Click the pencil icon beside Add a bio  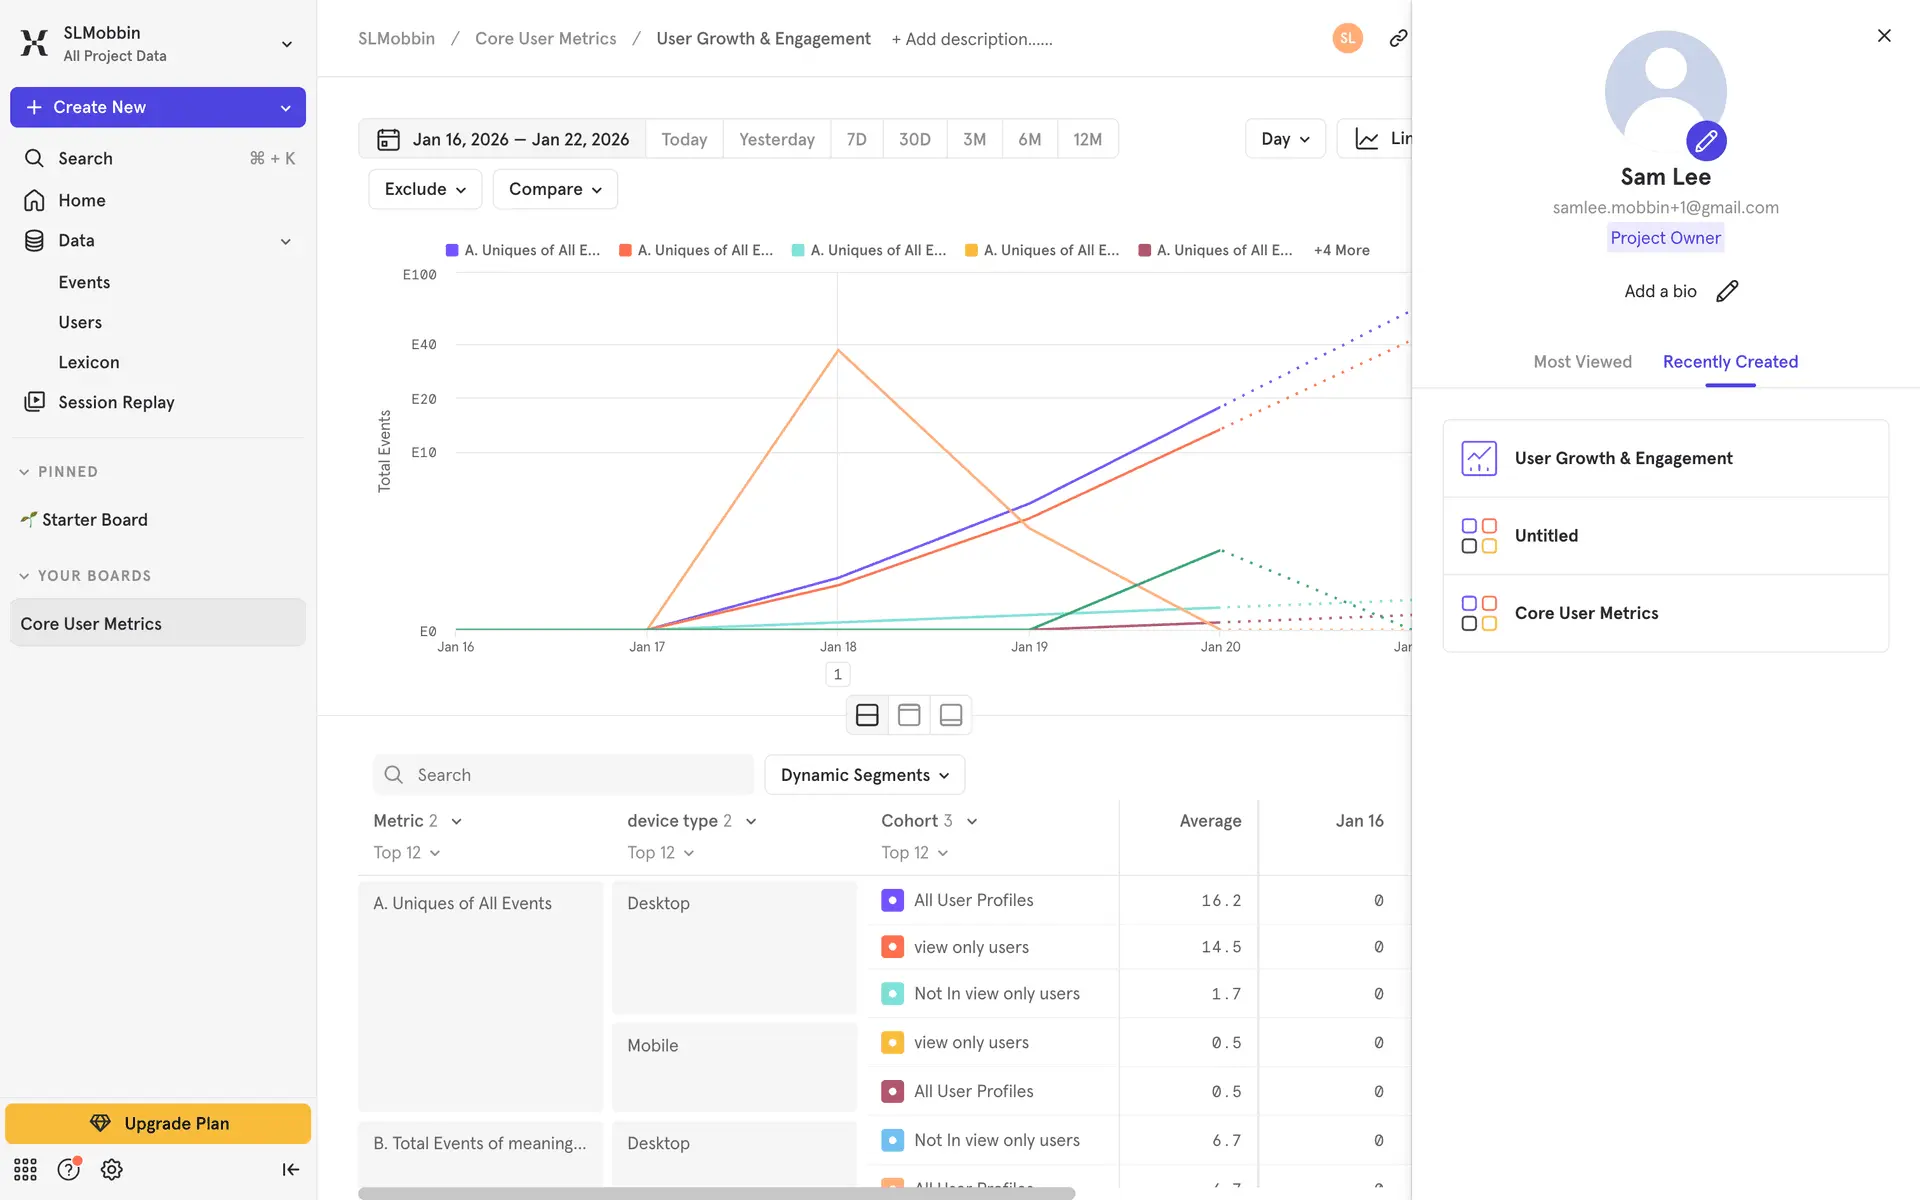click(x=1727, y=291)
